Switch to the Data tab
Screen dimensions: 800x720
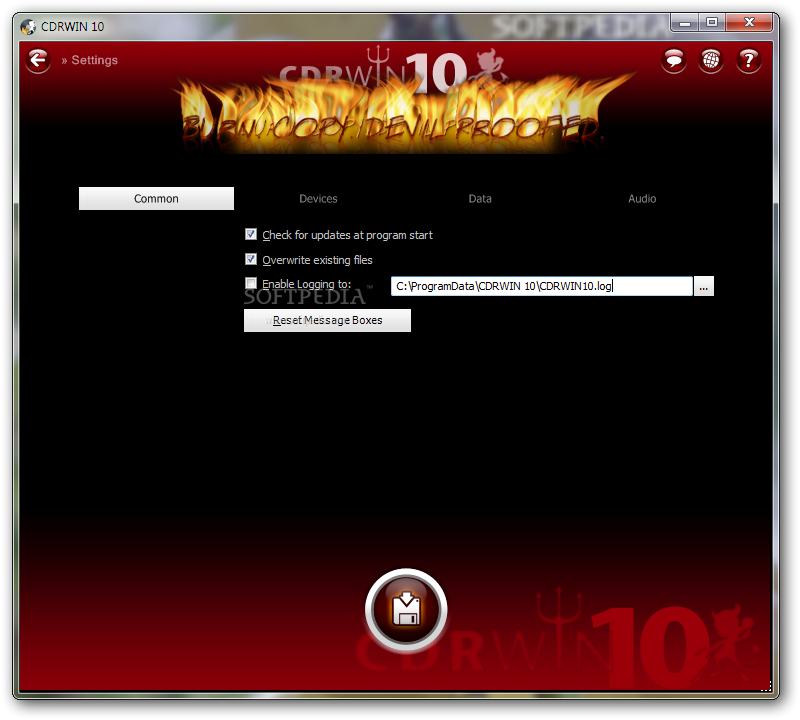click(x=480, y=198)
